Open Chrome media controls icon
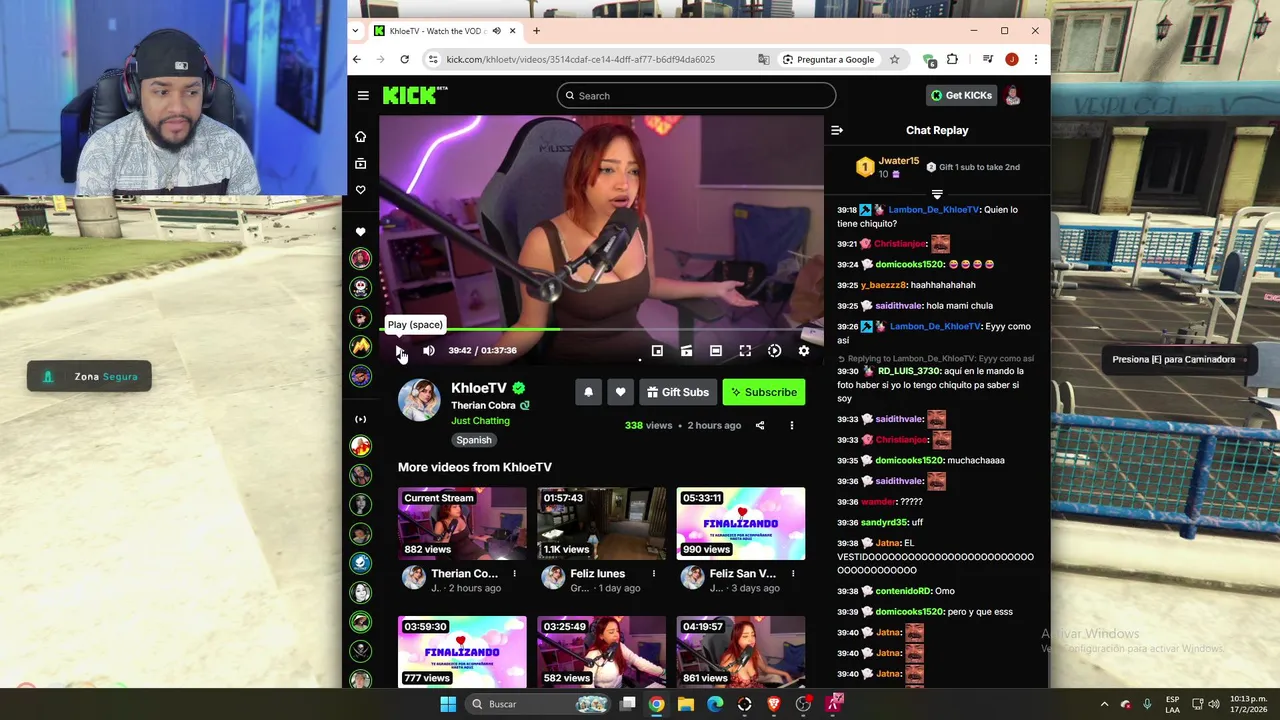Screen dimensions: 1280x720 point(988,60)
